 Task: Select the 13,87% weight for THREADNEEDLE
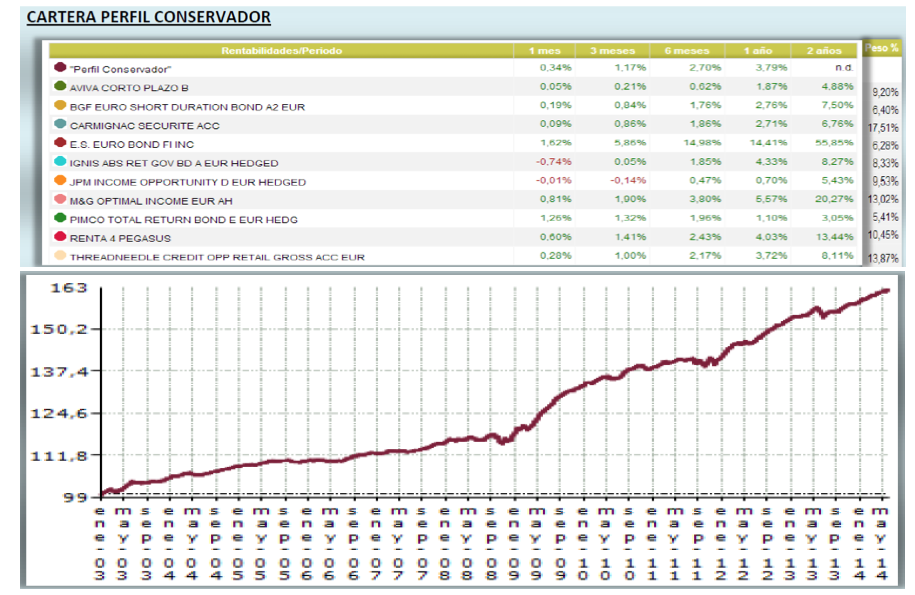click(883, 258)
